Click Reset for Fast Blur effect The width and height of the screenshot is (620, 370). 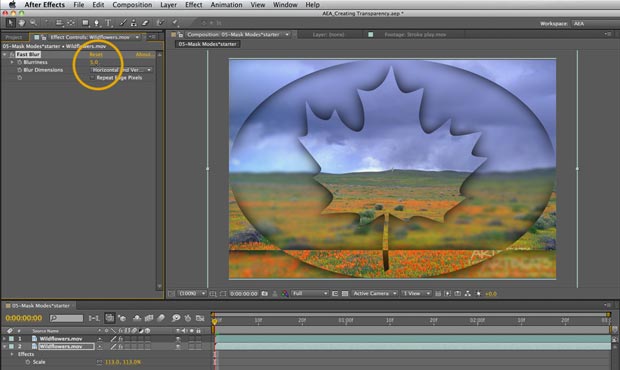pos(96,54)
